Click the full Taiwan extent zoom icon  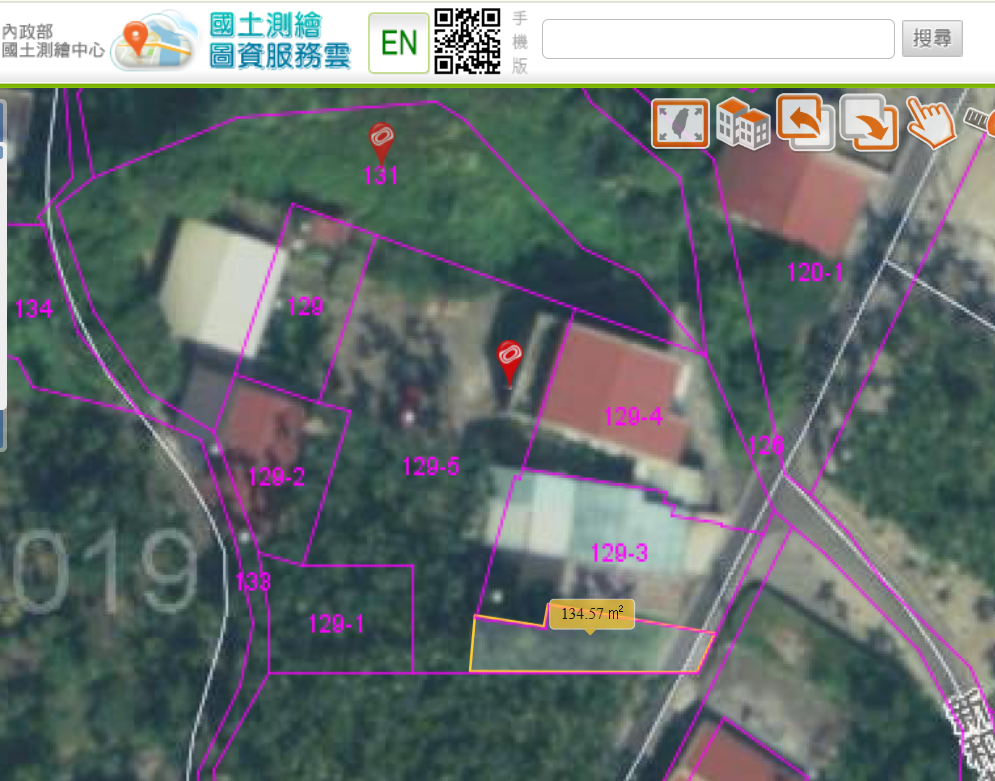[681, 123]
